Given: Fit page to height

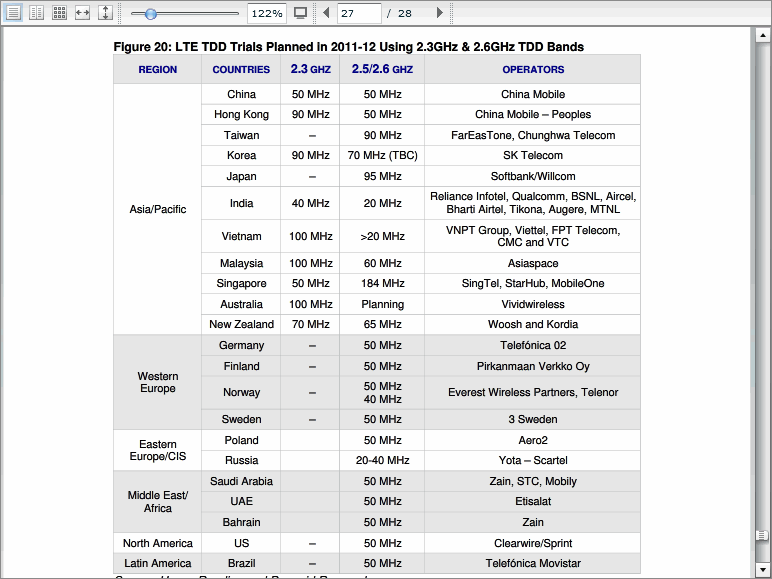Looking at the screenshot, I should [x=105, y=12].
